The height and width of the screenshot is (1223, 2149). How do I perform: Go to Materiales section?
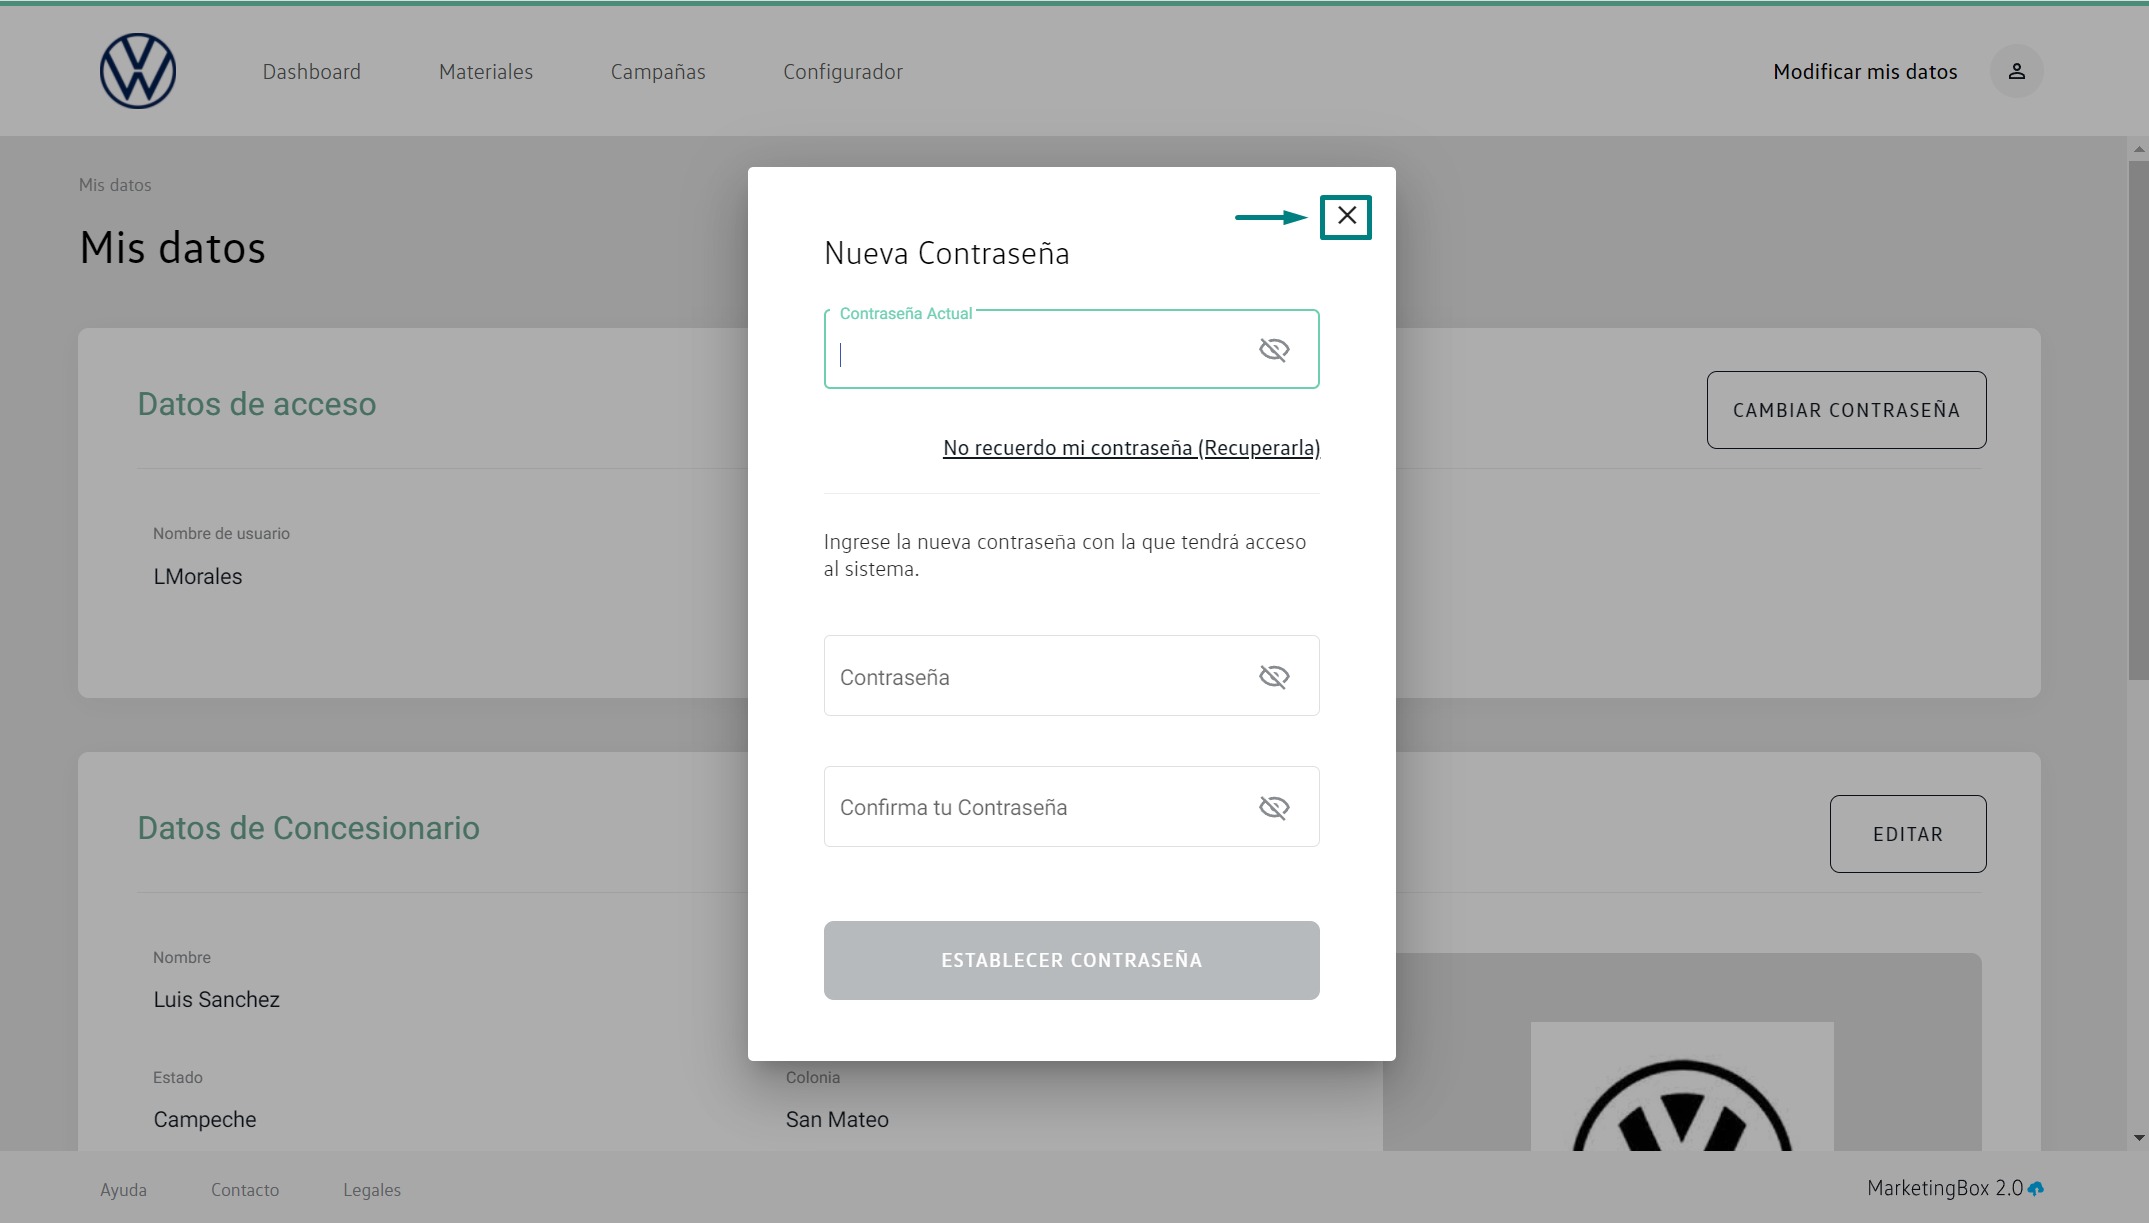tap(485, 72)
